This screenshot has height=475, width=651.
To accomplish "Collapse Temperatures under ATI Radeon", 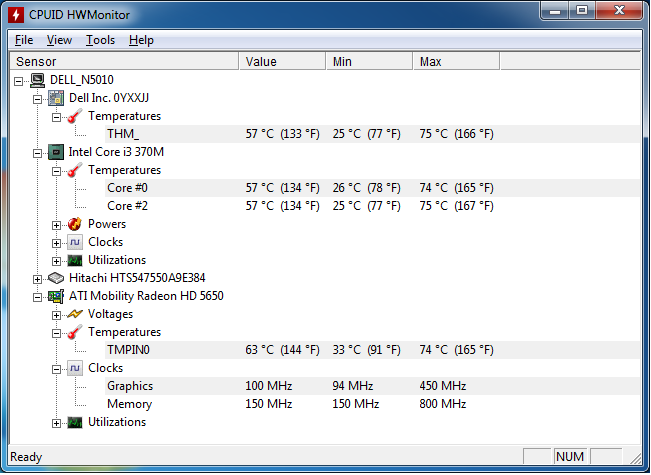I will tap(56, 333).
